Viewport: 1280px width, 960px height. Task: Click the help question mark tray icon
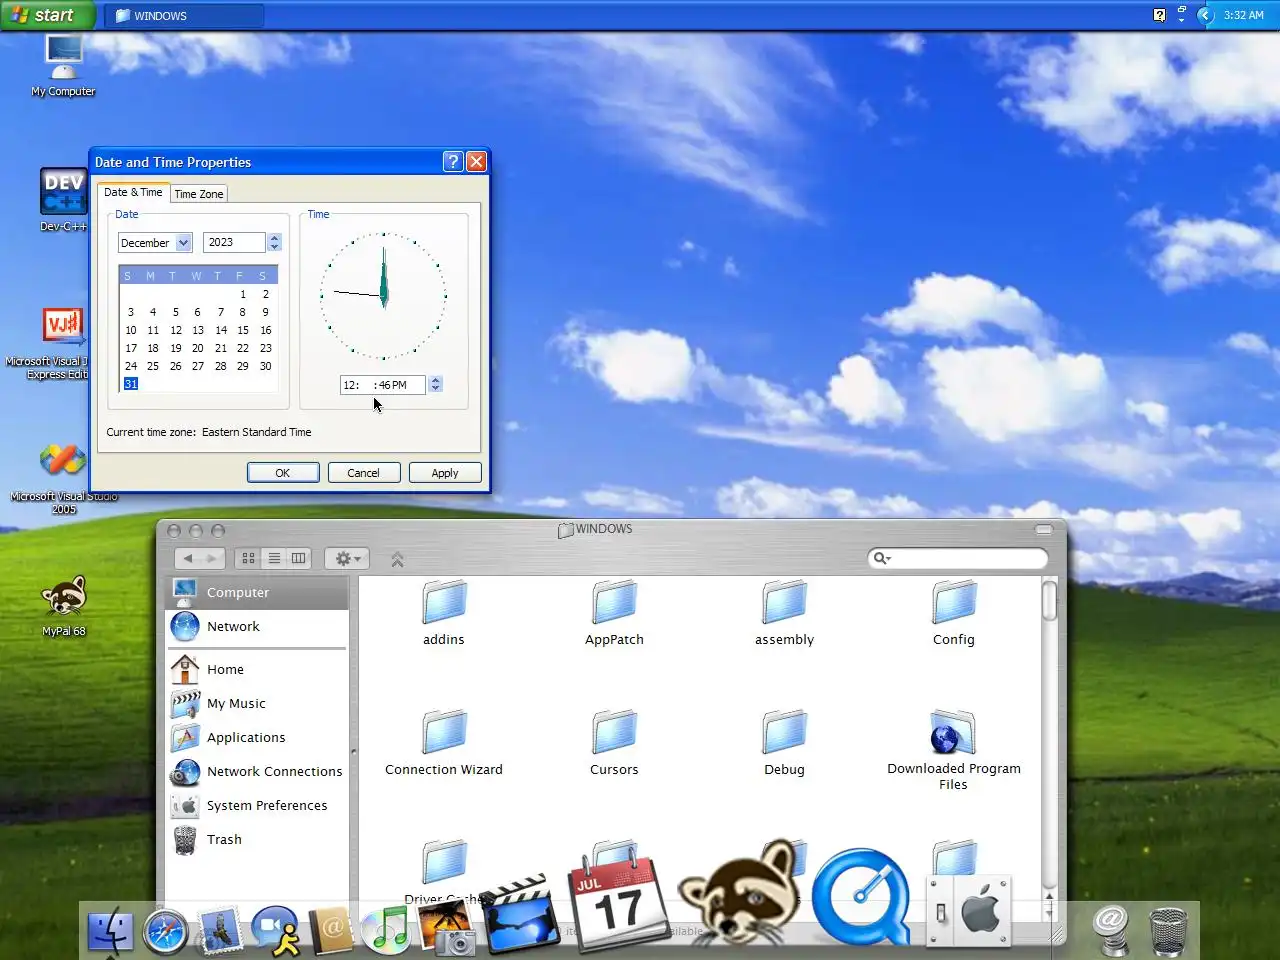click(x=1159, y=15)
